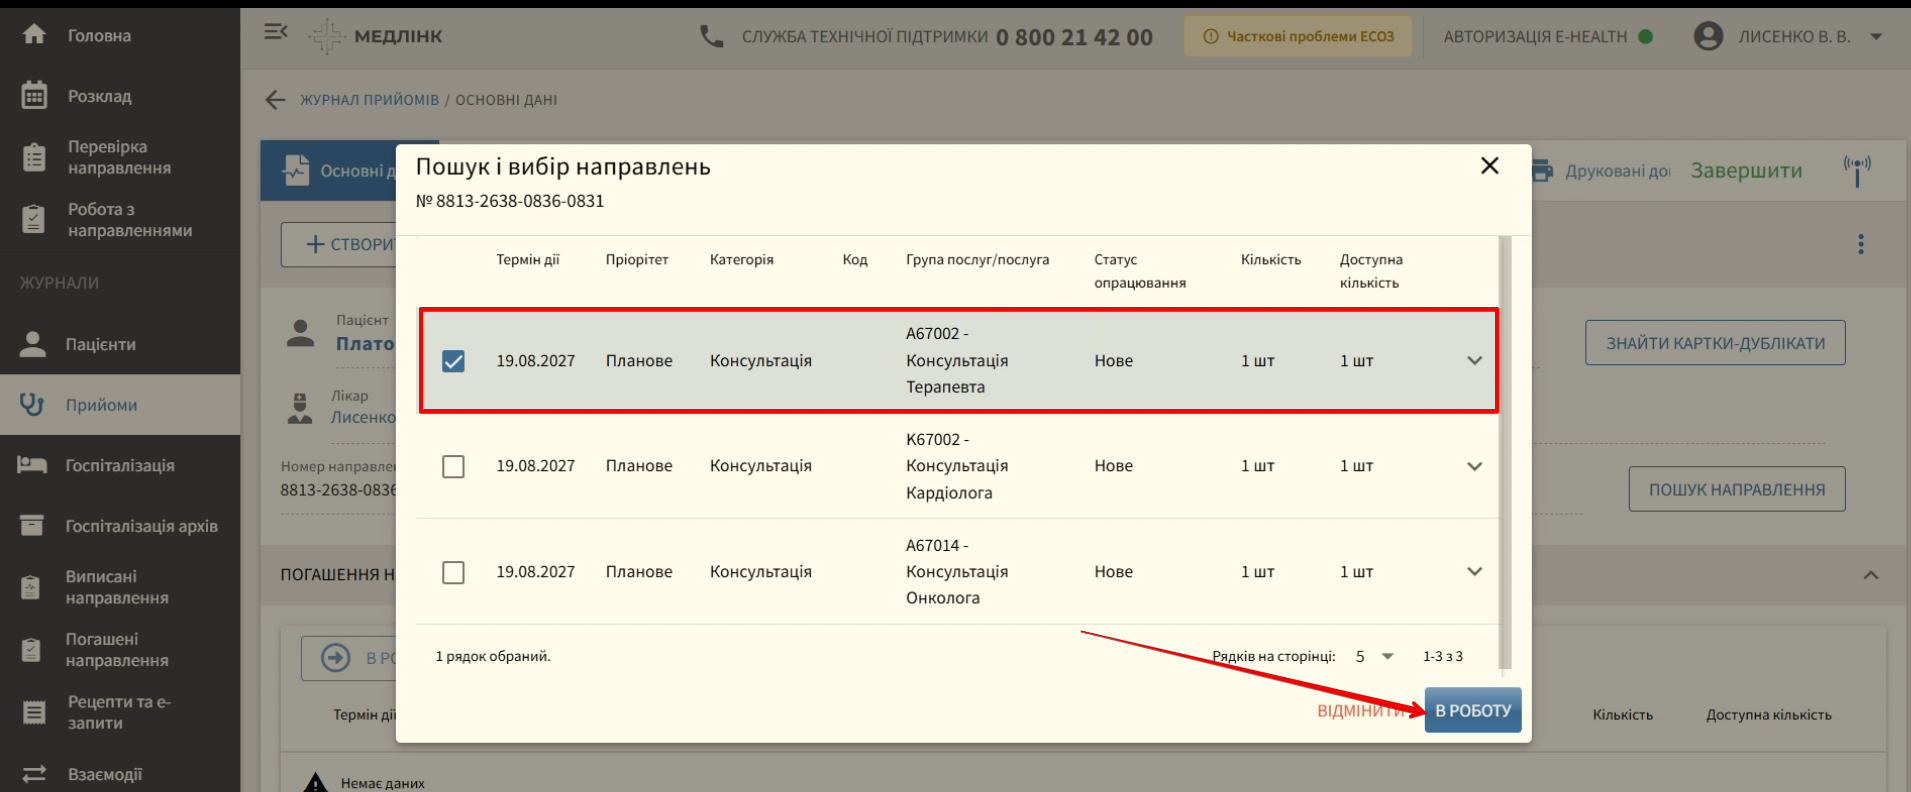Click the Госпіталізація архів archive icon

32,526
